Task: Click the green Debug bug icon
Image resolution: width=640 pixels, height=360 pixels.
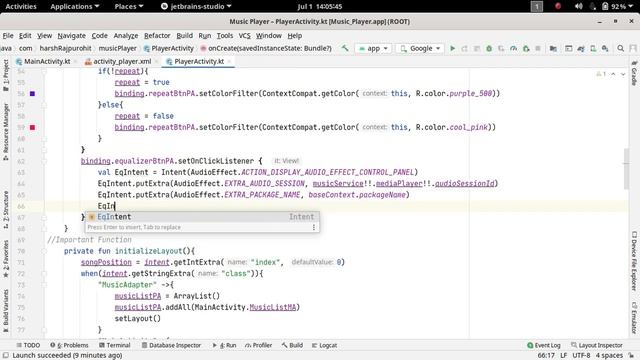Action: pyautogui.click(x=489, y=48)
